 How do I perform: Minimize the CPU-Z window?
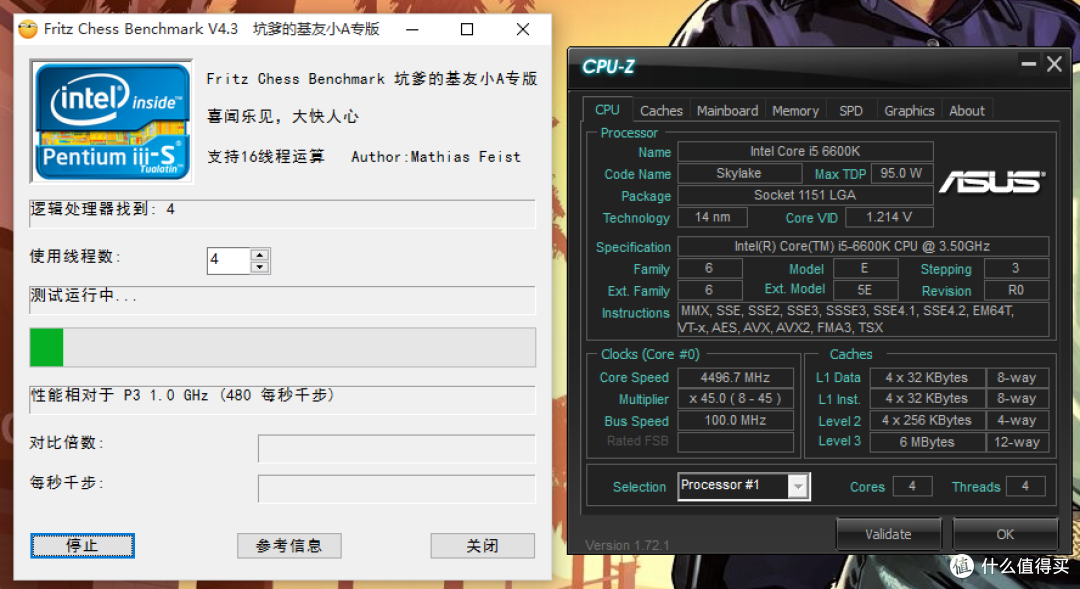[1029, 64]
